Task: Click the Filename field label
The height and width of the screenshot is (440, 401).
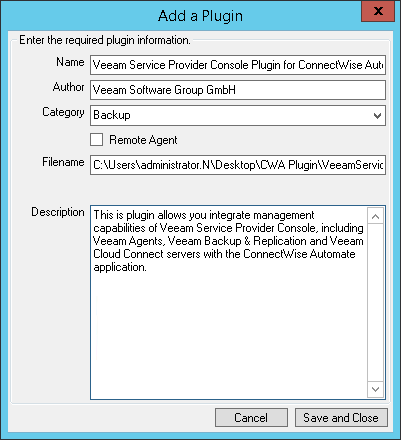Action: tap(63, 162)
